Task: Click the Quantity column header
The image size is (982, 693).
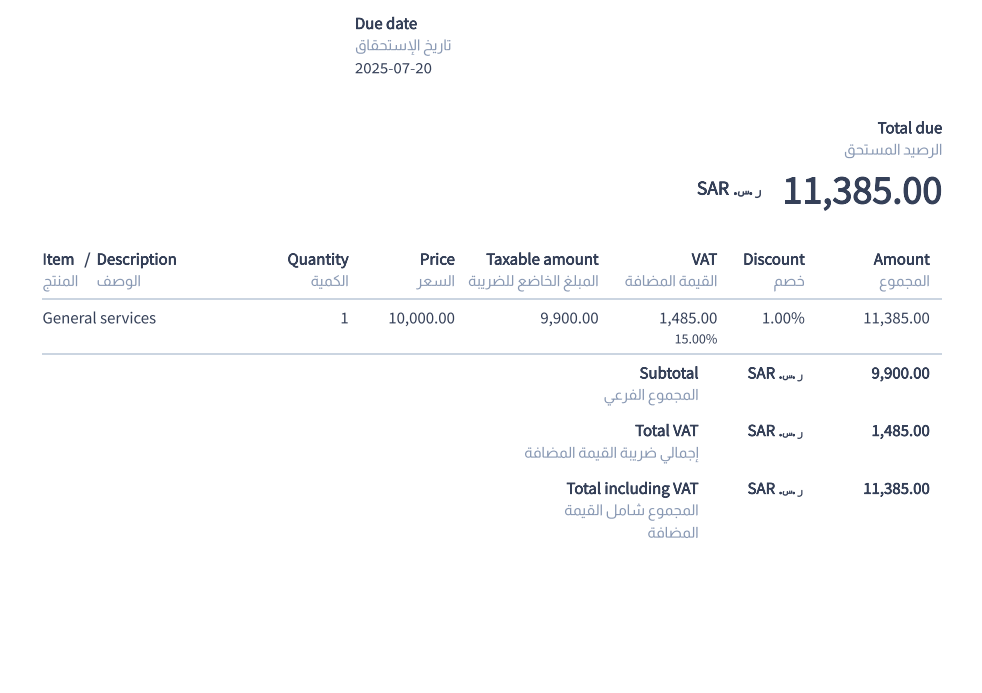Action: [317, 260]
